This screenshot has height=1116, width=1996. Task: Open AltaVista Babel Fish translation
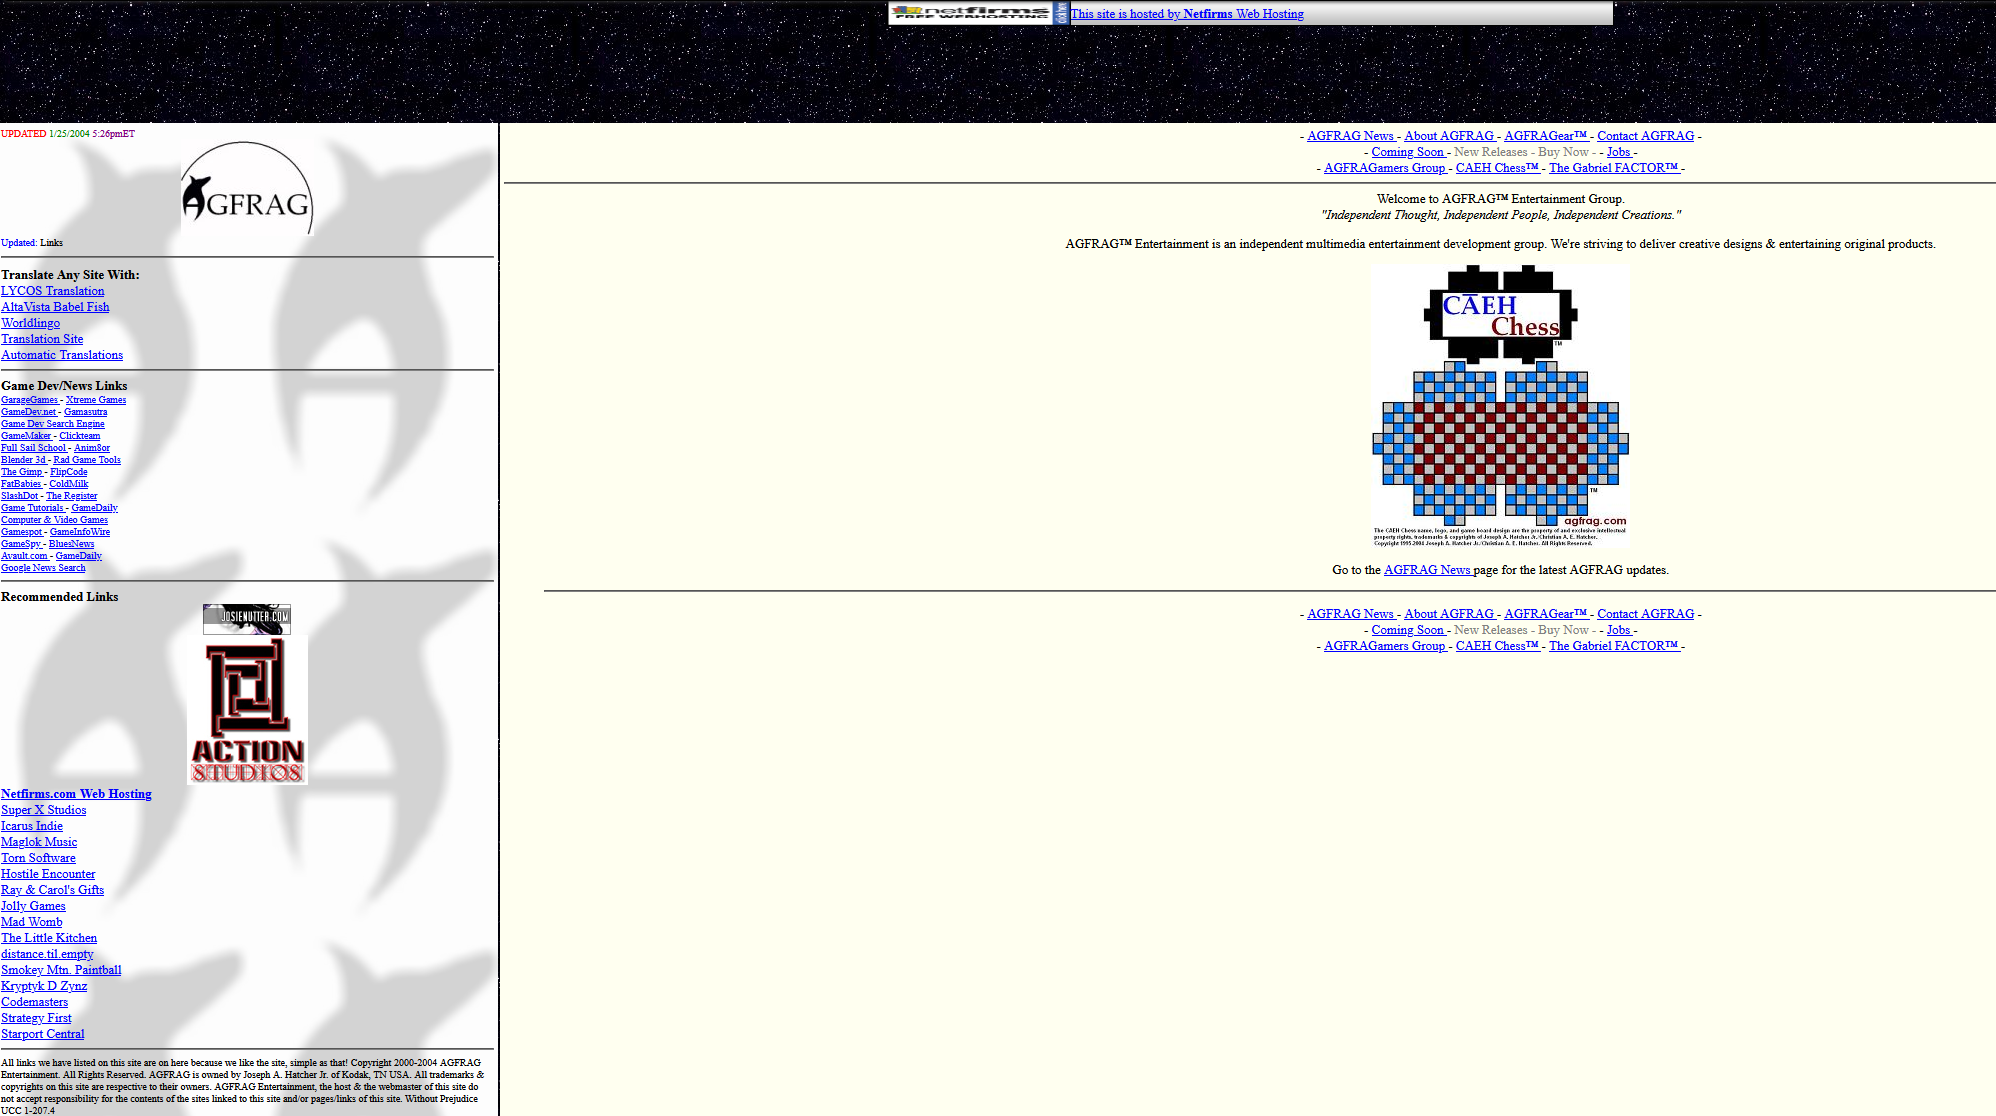click(55, 306)
